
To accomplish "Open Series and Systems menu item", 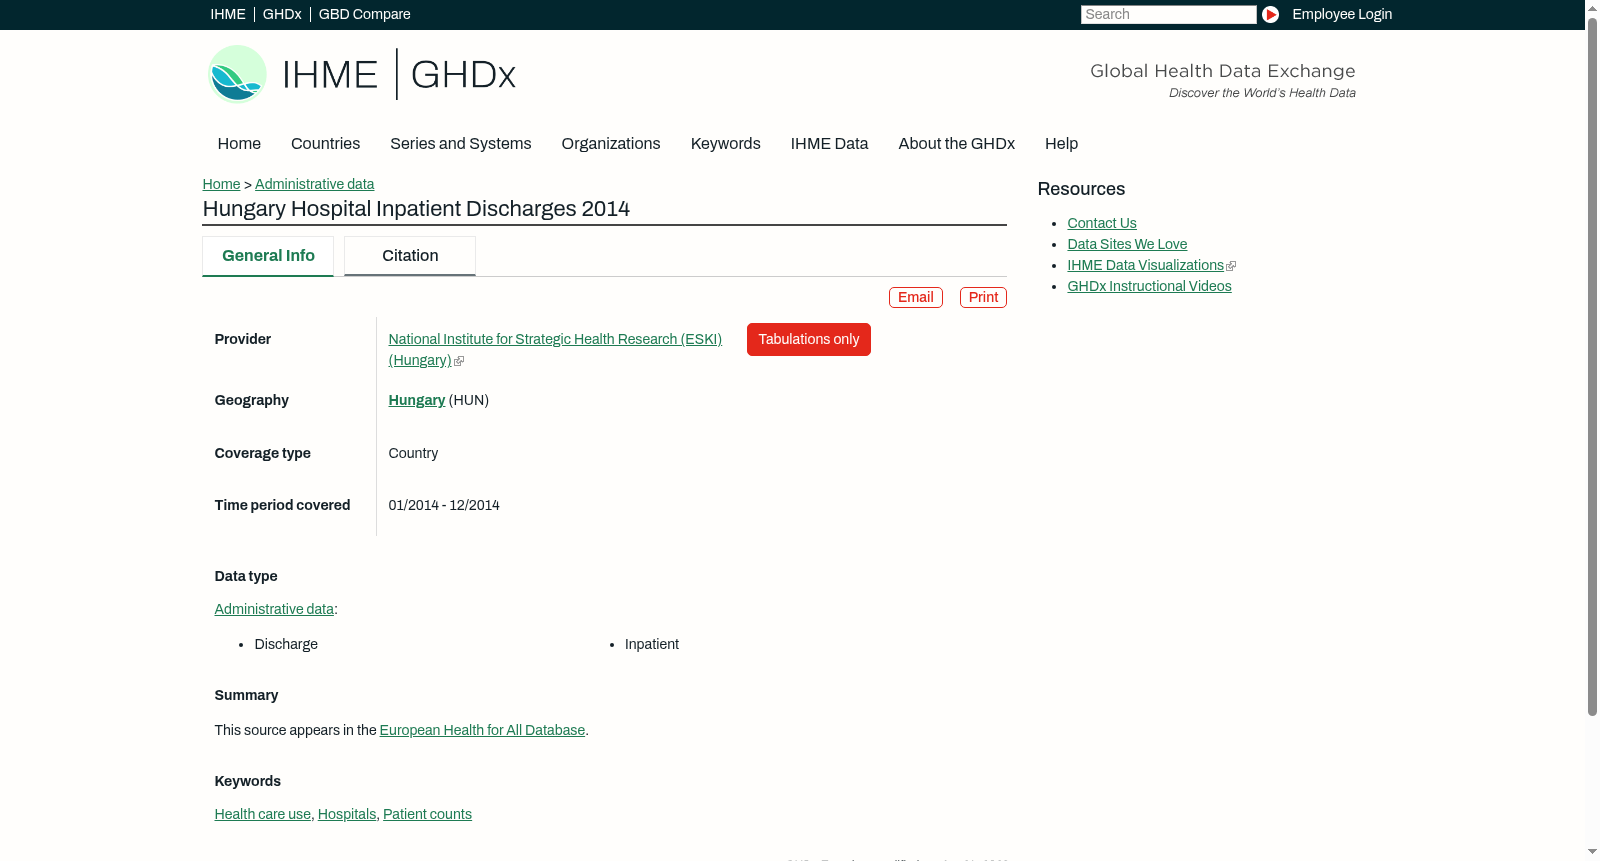I will click(x=461, y=144).
